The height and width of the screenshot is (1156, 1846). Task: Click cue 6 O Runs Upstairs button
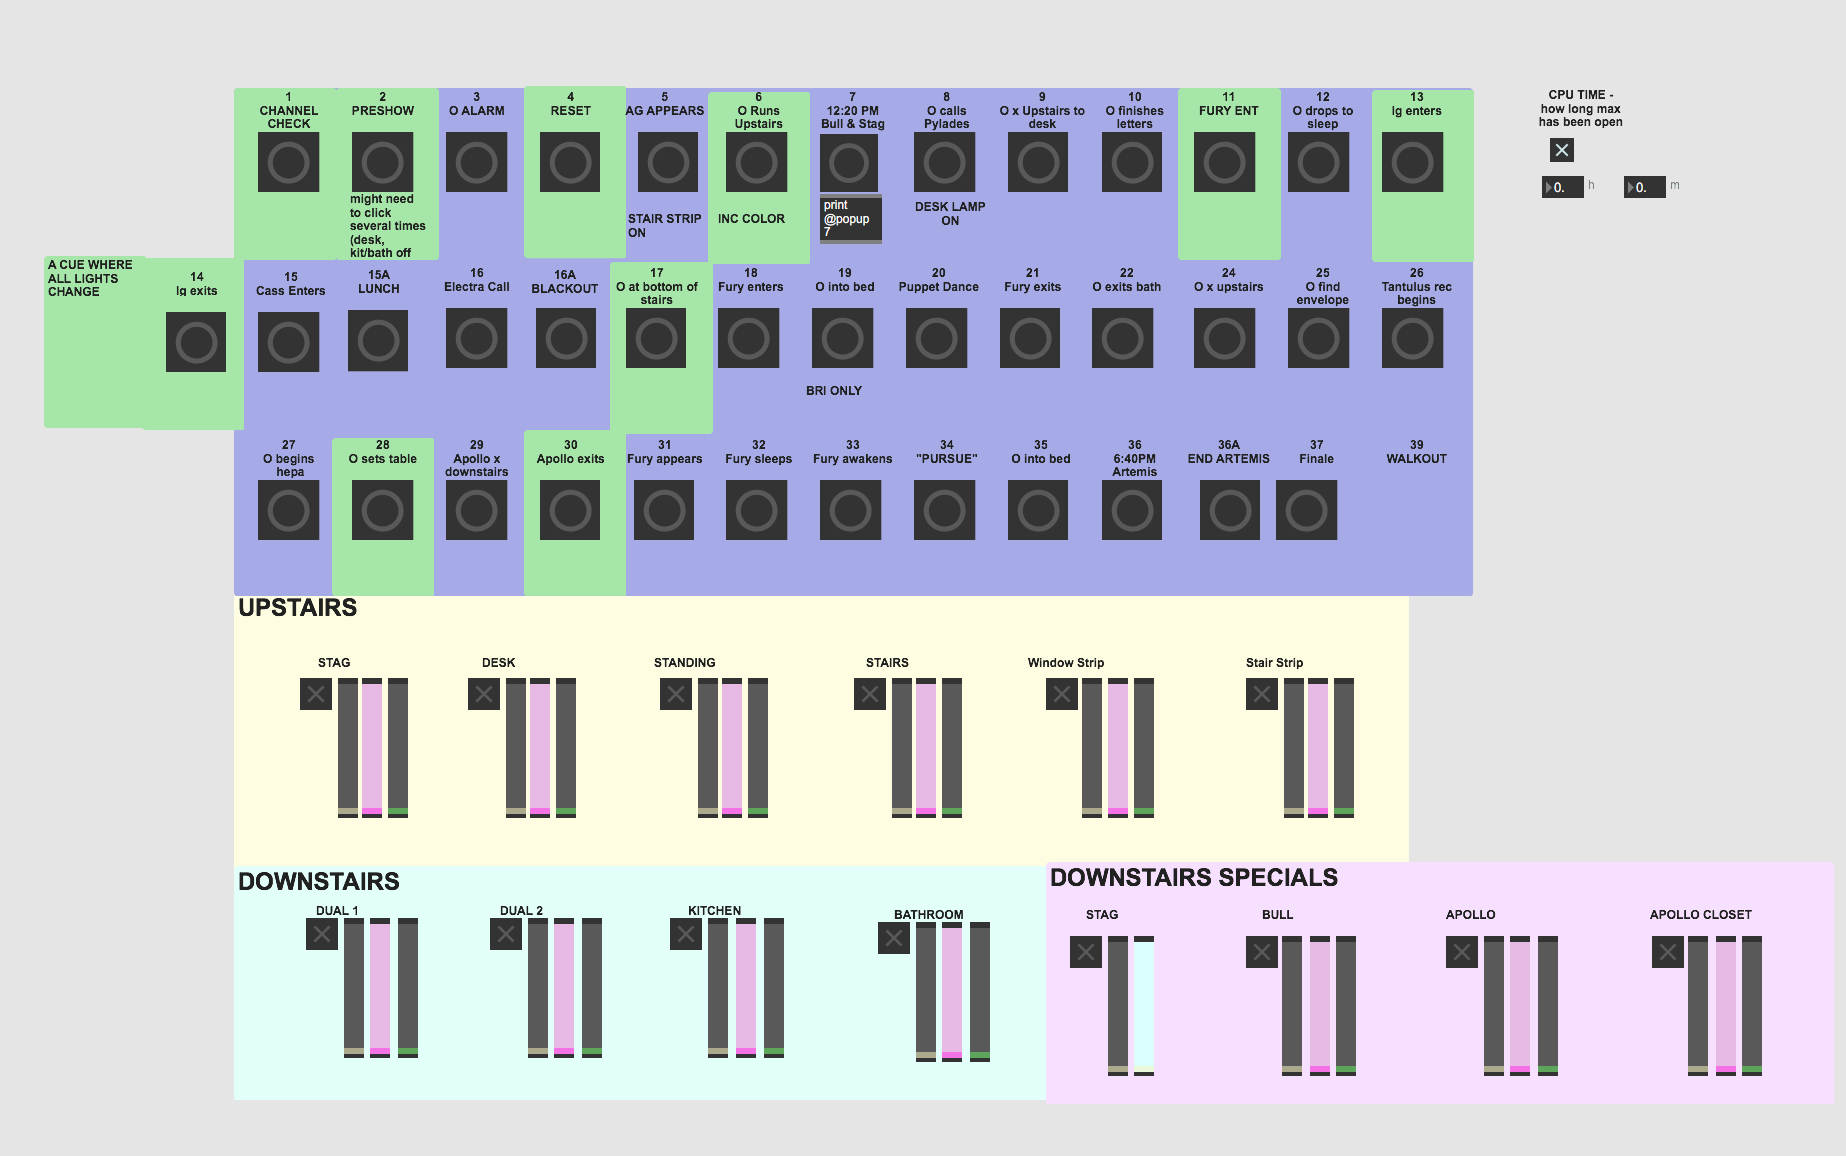(756, 162)
